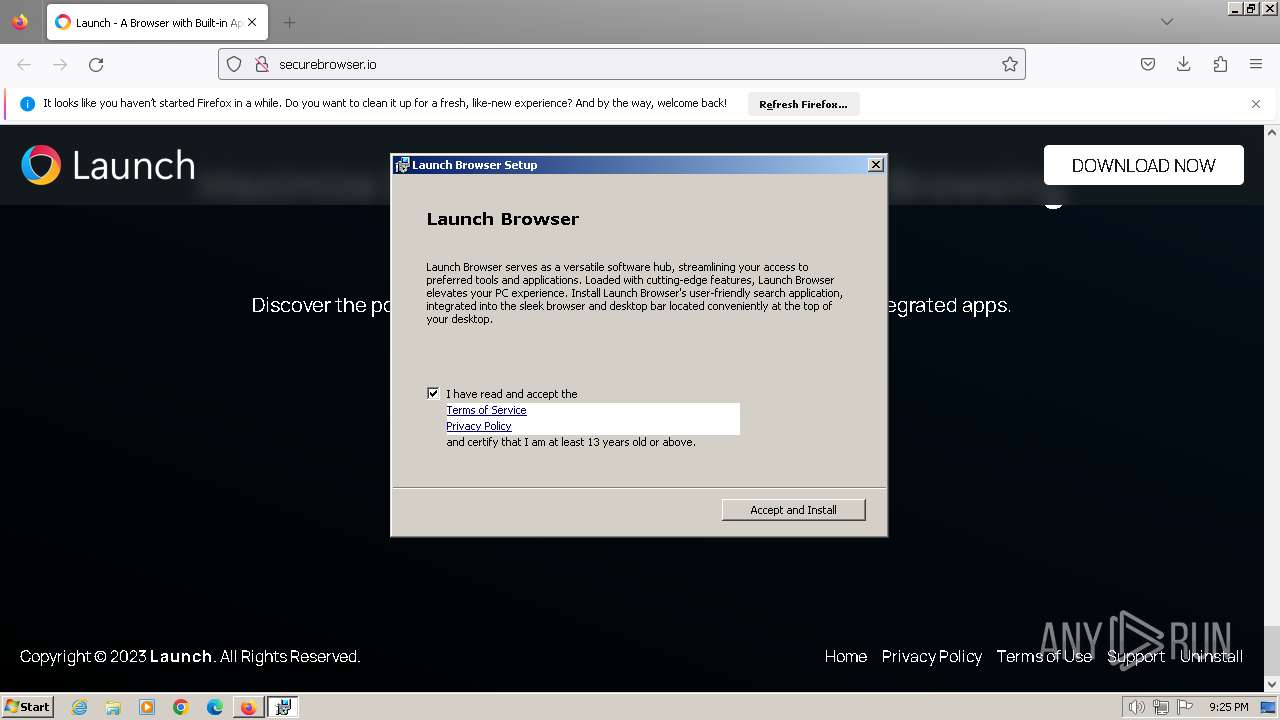Viewport: 1280px width, 720px height.
Task: Open the Action Center flag icon
Action: point(1185,707)
